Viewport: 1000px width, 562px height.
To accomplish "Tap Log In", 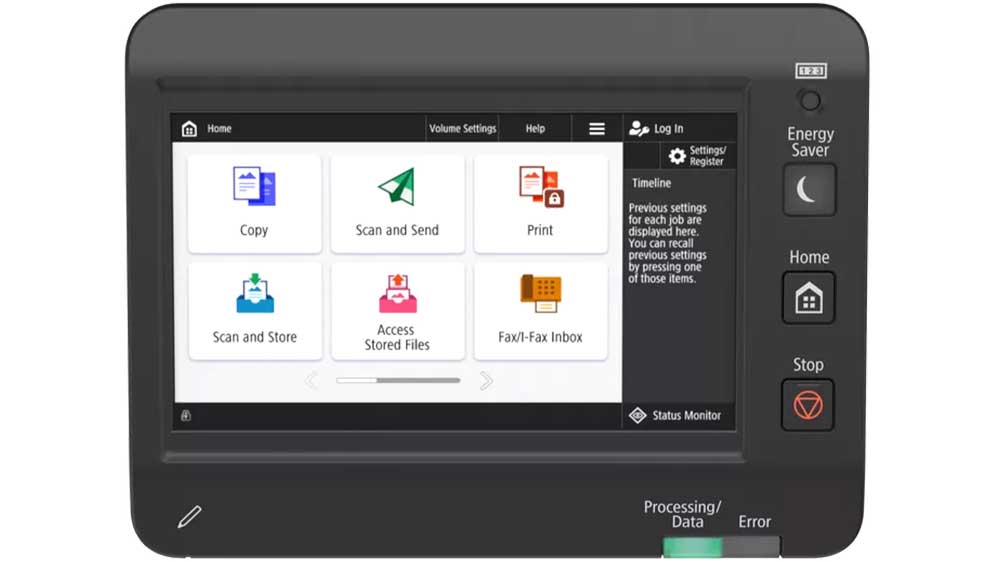I will [x=657, y=129].
